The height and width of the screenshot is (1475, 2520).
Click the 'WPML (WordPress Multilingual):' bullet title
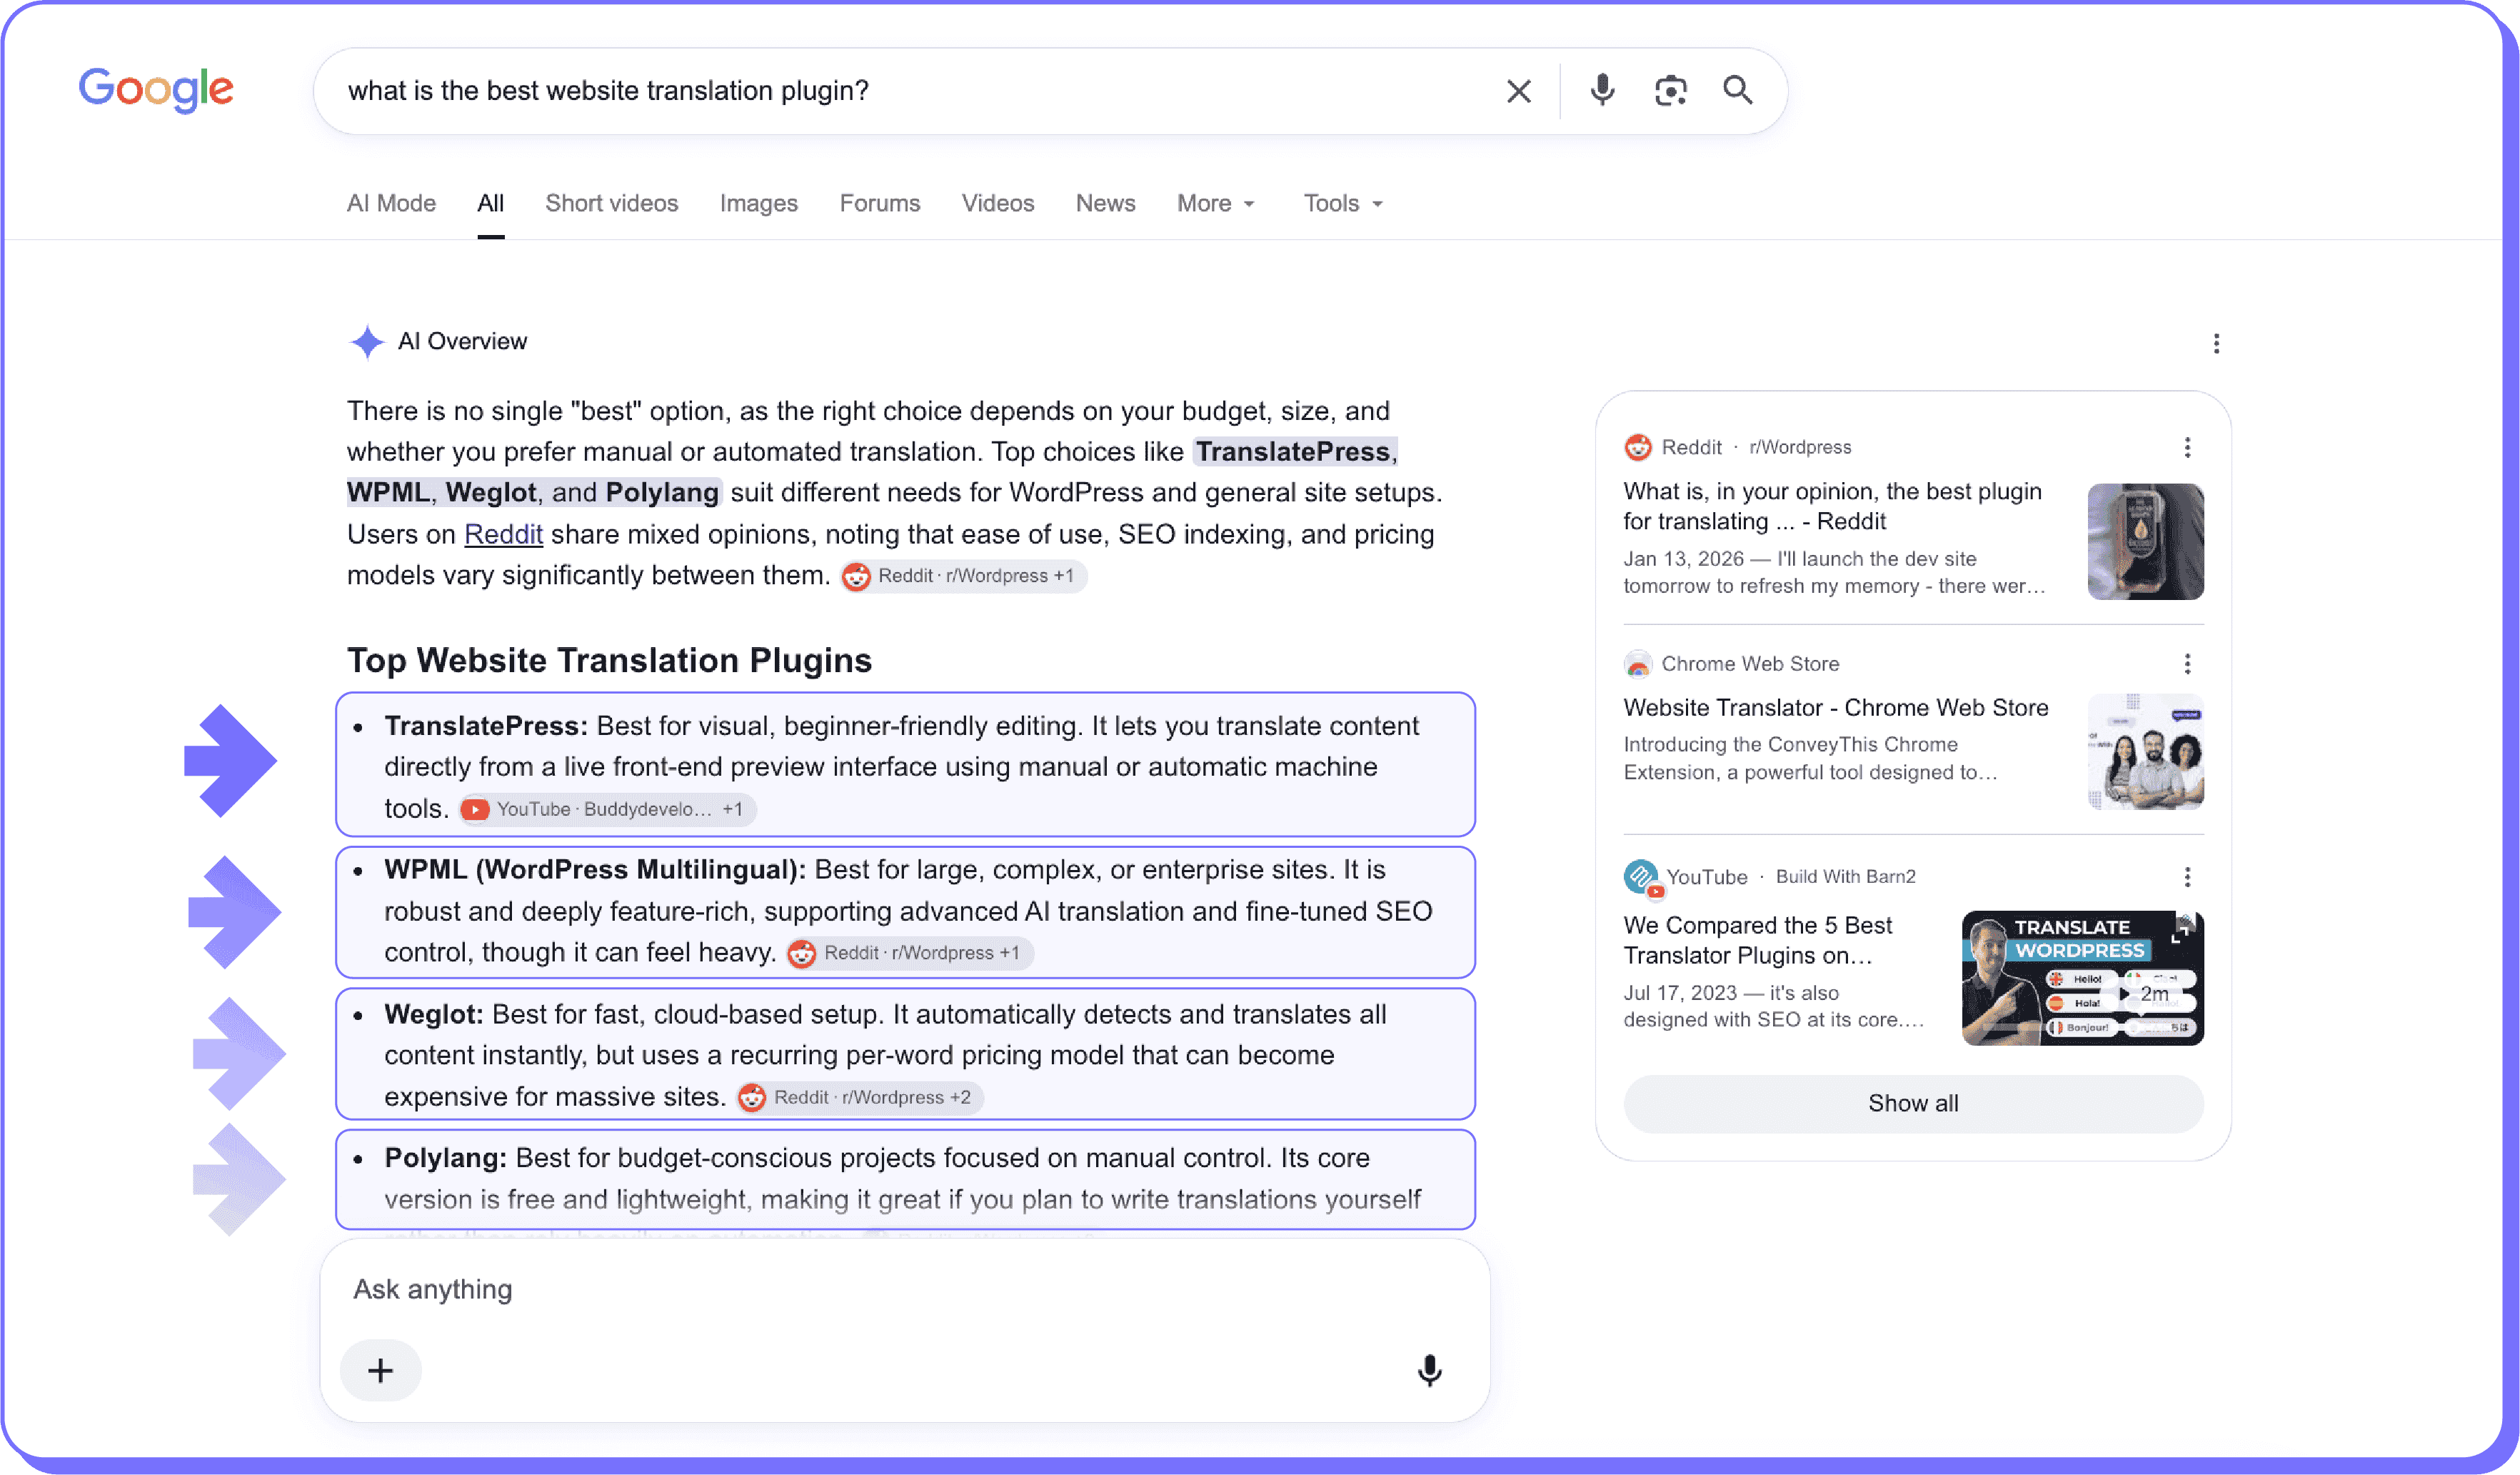[594, 870]
